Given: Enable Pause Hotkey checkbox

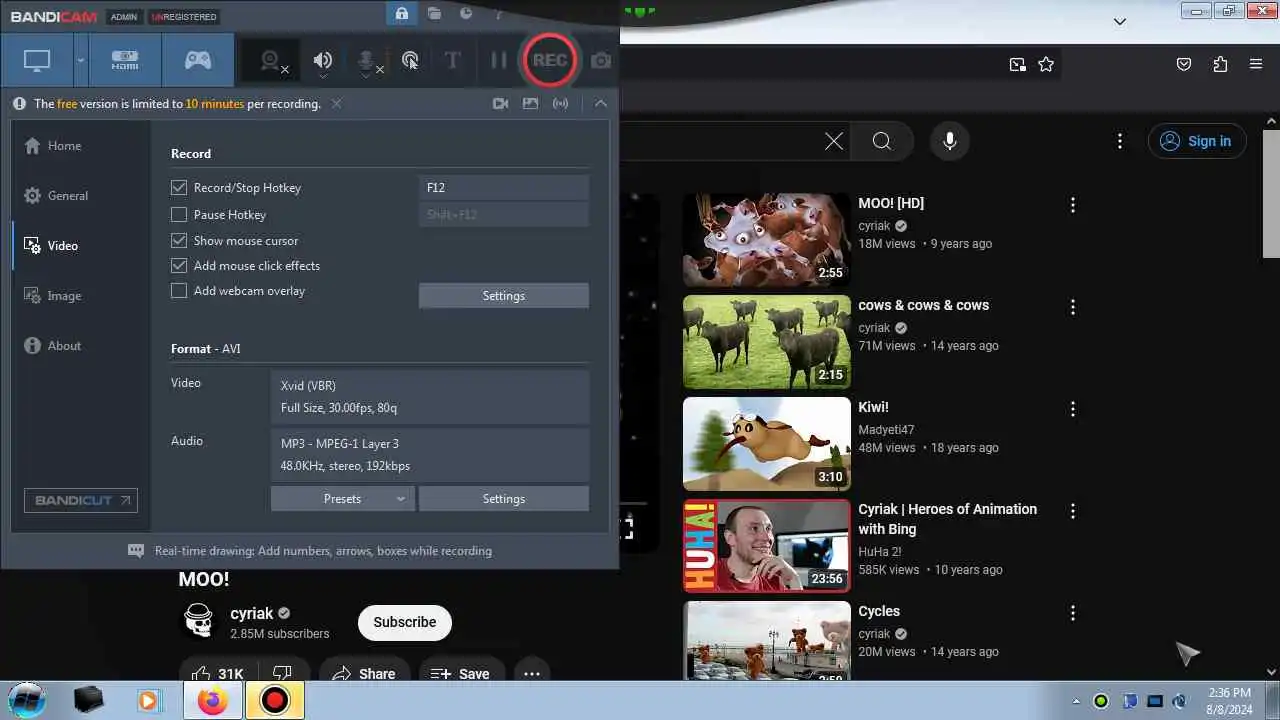Looking at the screenshot, I should (179, 215).
